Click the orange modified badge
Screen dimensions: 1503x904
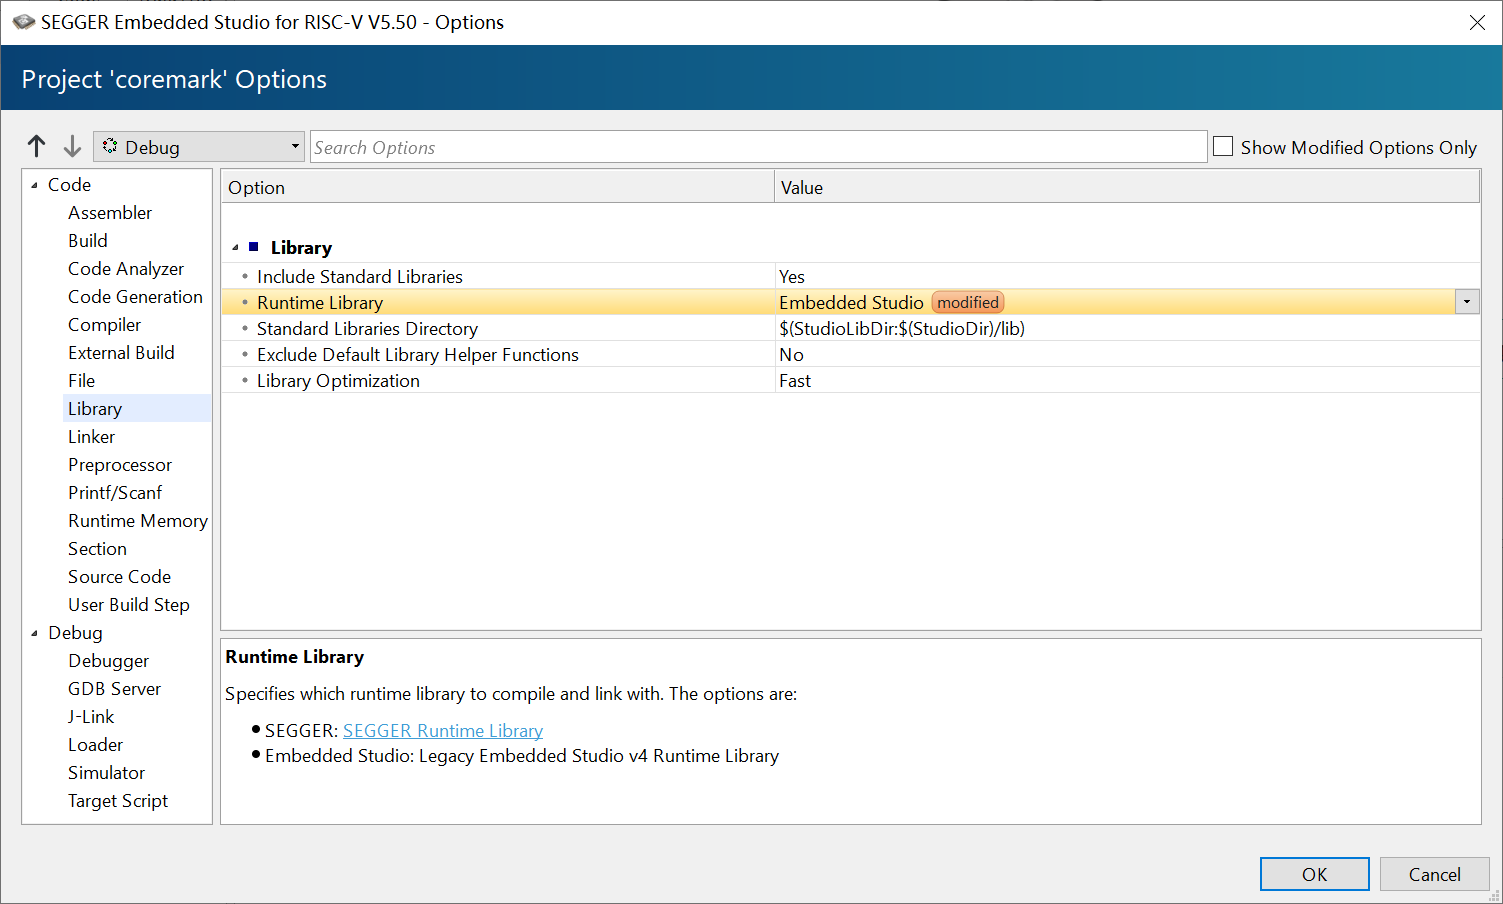pos(968,302)
